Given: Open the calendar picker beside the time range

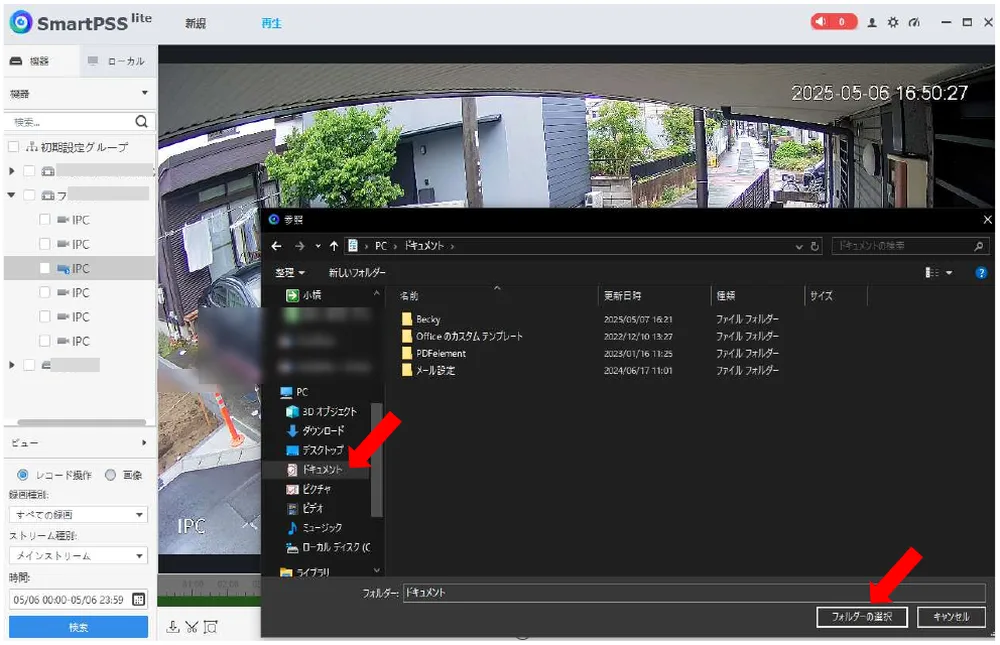Looking at the screenshot, I should pyautogui.click(x=138, y=599).
